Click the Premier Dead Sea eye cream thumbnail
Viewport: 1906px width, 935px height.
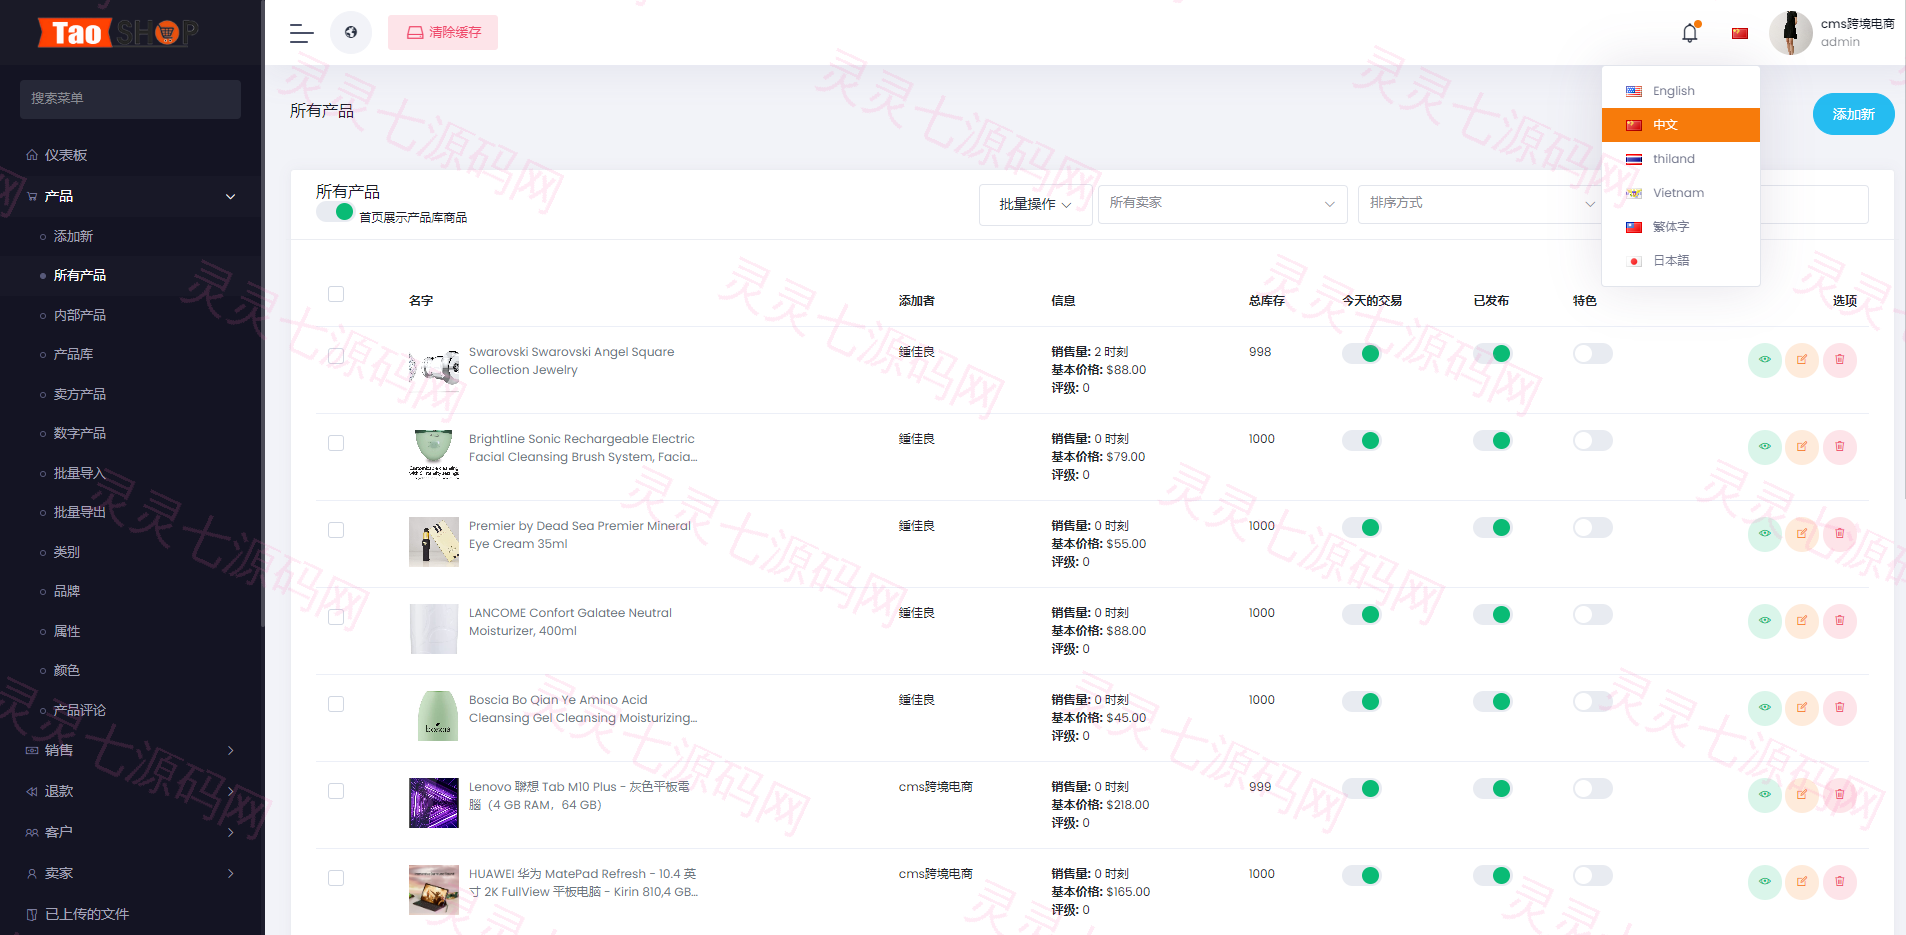point(434,542)
